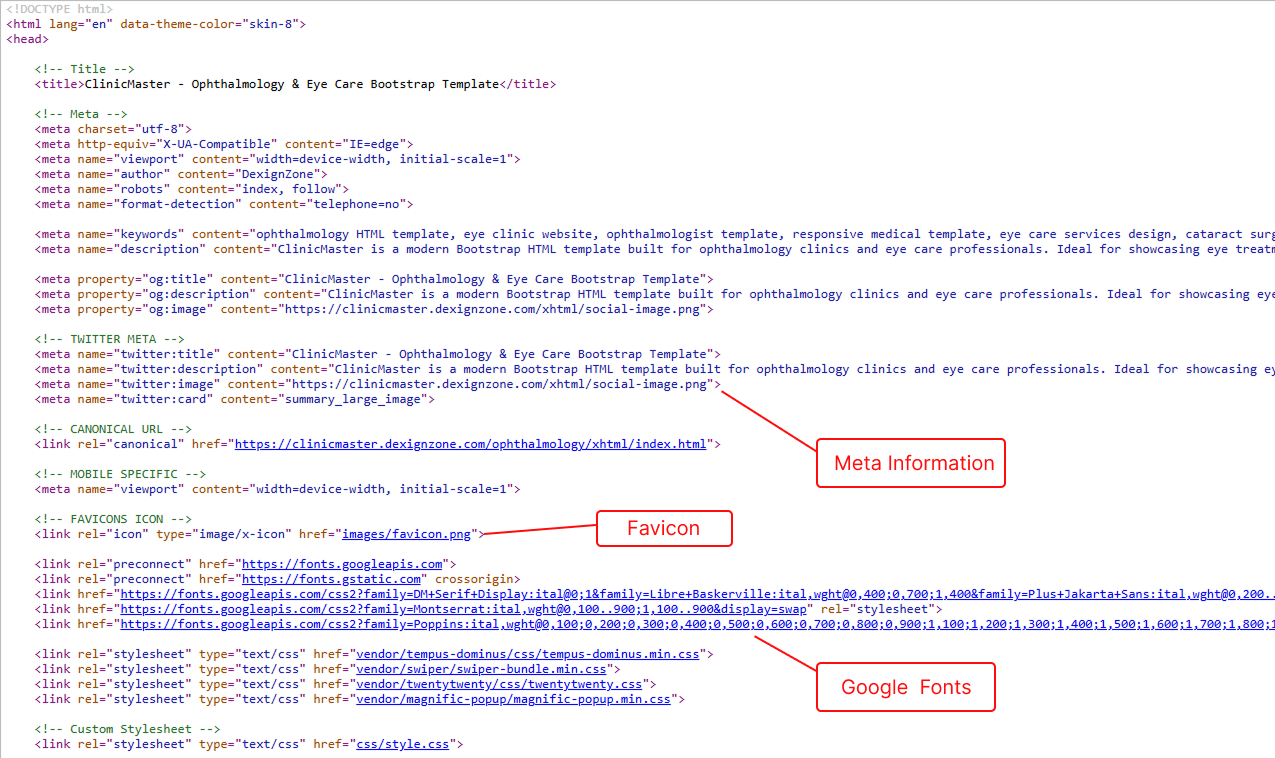Image resolution: width=1275 pixels, height=758 pixels.
Task: Select the Google Fonts annotation box
Action: click(x=905, y=687)
